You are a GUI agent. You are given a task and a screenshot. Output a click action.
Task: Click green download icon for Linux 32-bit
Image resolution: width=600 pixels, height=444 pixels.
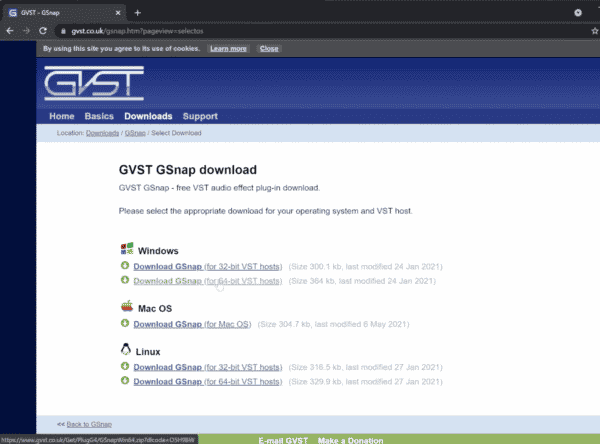125,366
